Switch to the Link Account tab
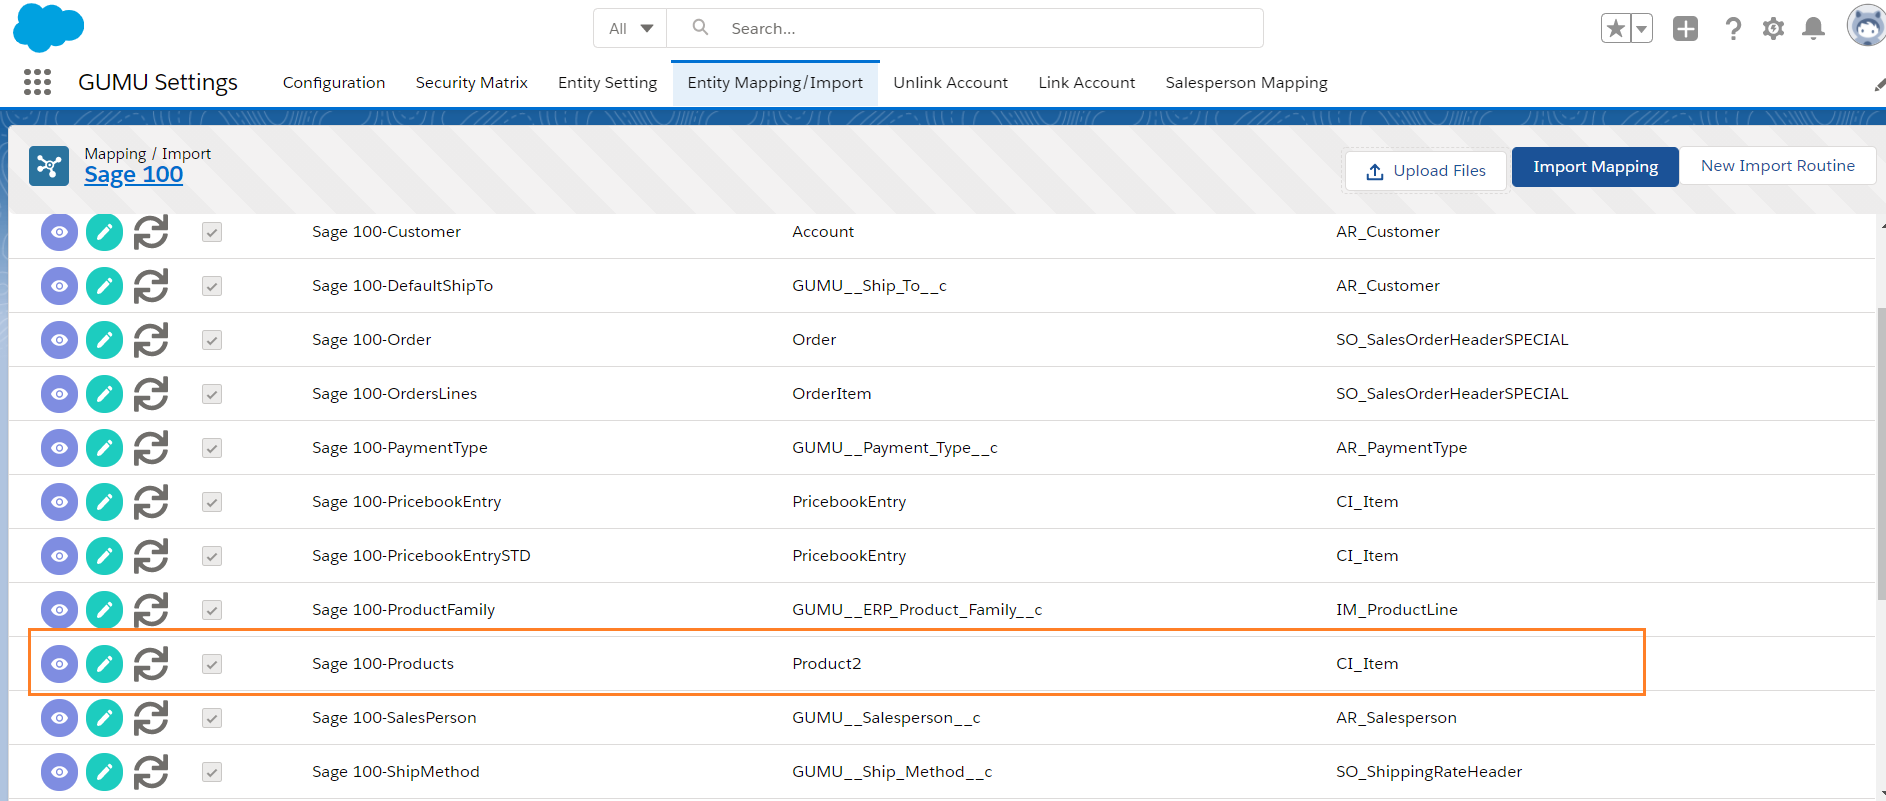This screenshot has height=801, width=1886. click(x=1087, y=83)
